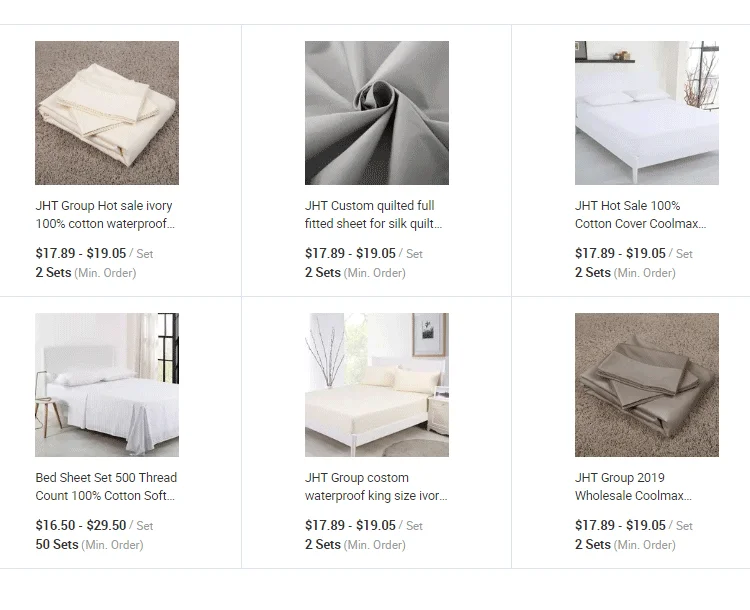Screen dimensions: 750x610
Task: Open the folded ivory cotton sheet set image
Action: click(107, 112)
